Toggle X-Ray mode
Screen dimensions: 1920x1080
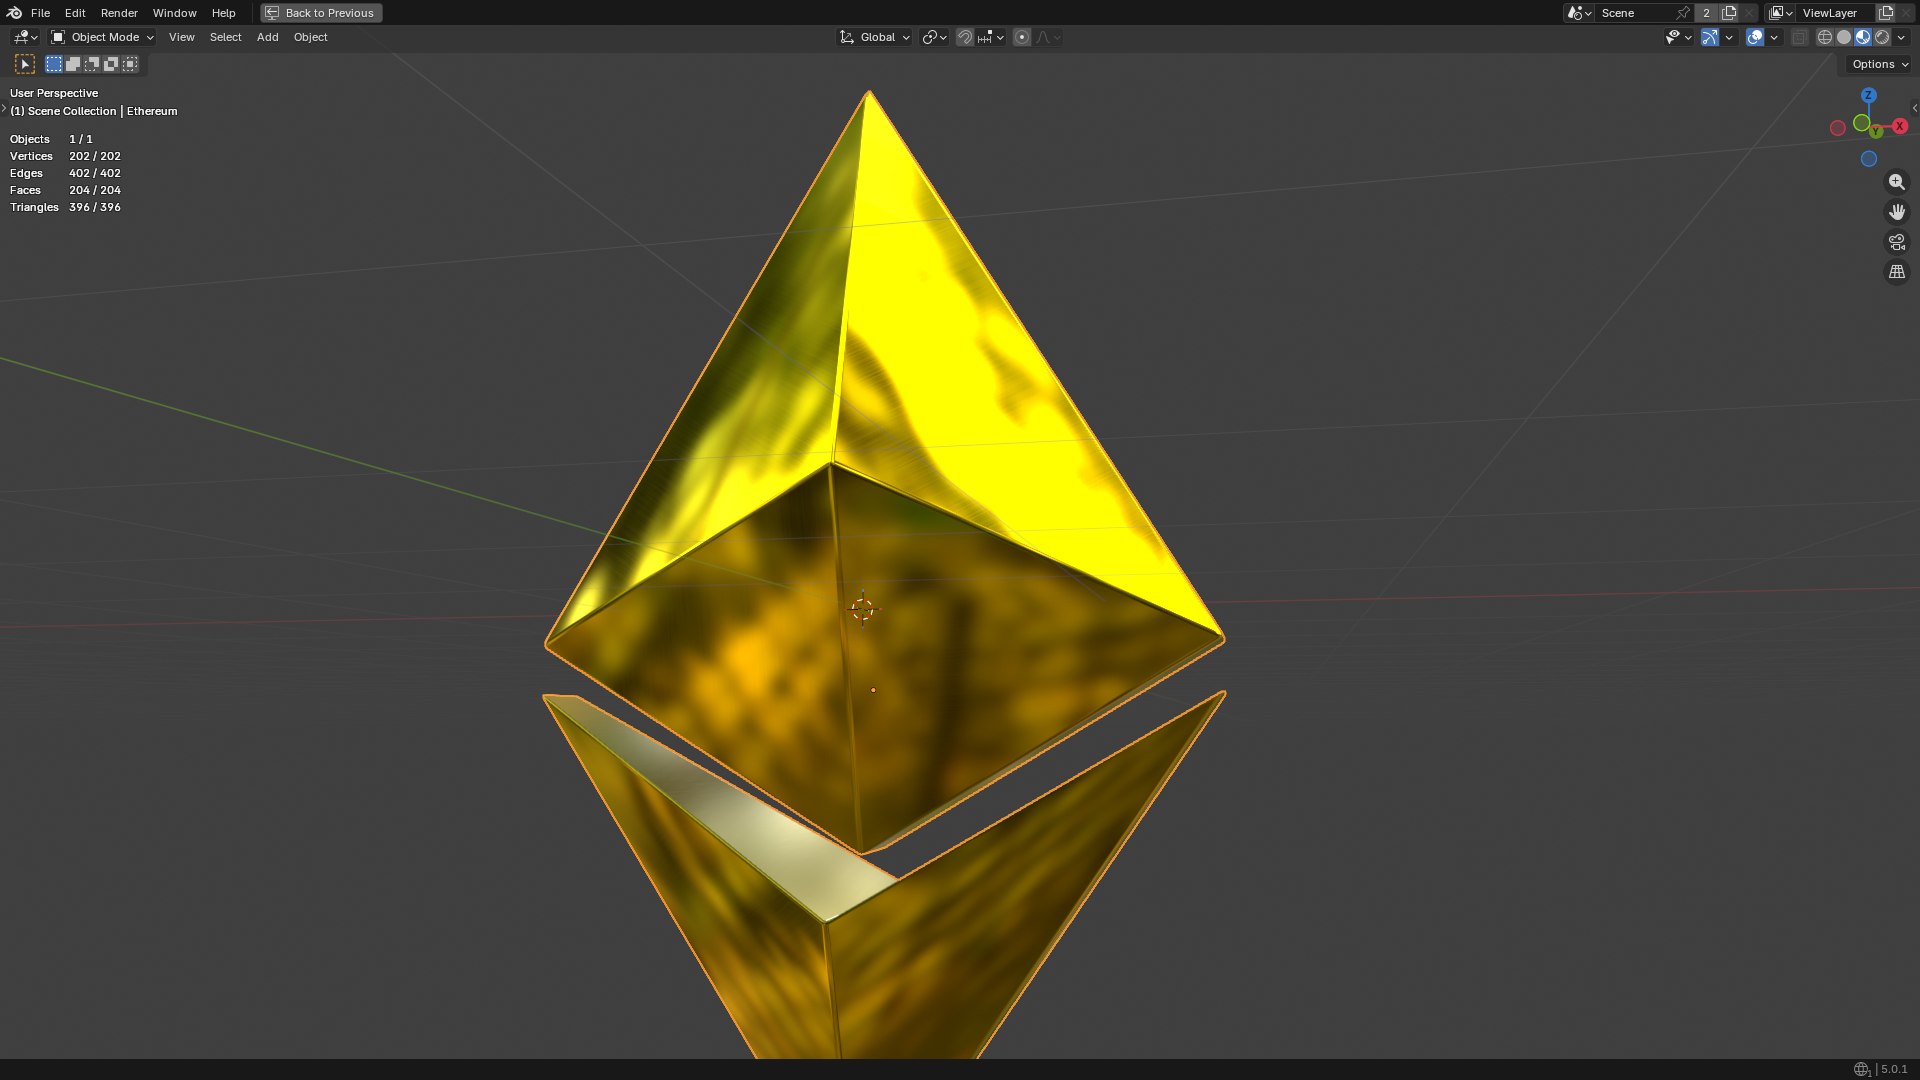tap(1799, 37)
